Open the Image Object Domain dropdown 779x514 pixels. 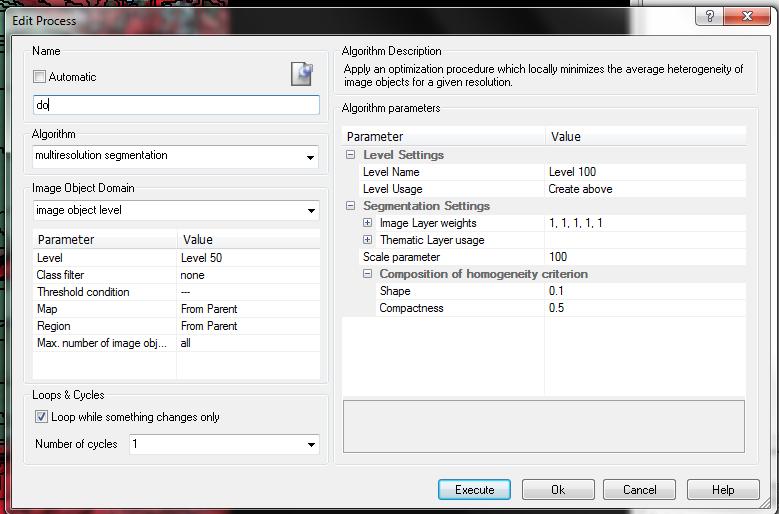[x=311, y=211]
